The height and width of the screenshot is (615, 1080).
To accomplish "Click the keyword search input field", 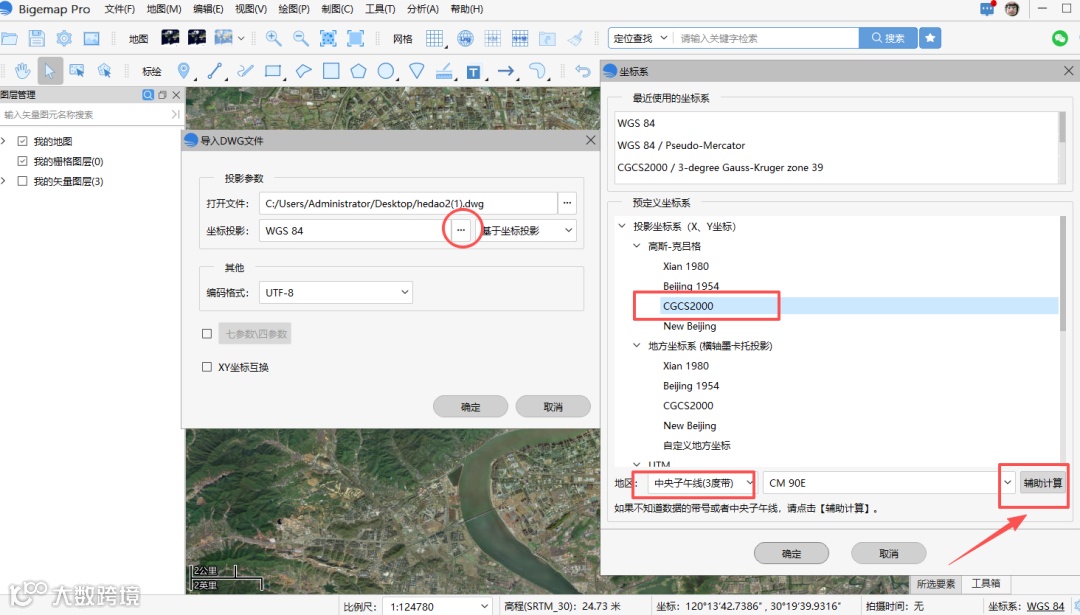I will pyautogui.click(x=766, y=38).
